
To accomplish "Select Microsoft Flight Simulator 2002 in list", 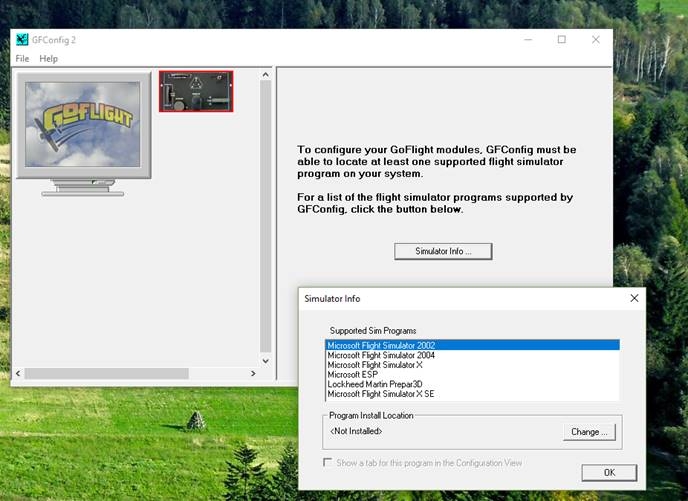I will 473,345.
